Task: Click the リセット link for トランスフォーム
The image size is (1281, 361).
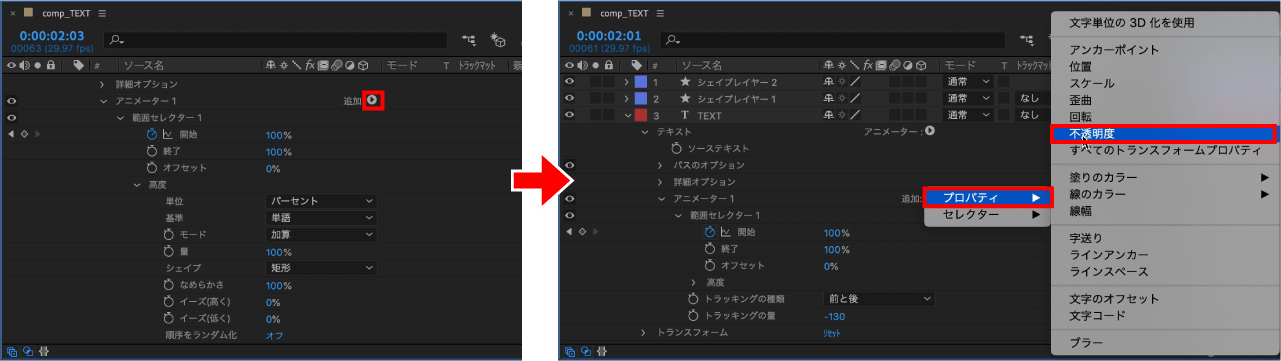Action: [832, 333]
